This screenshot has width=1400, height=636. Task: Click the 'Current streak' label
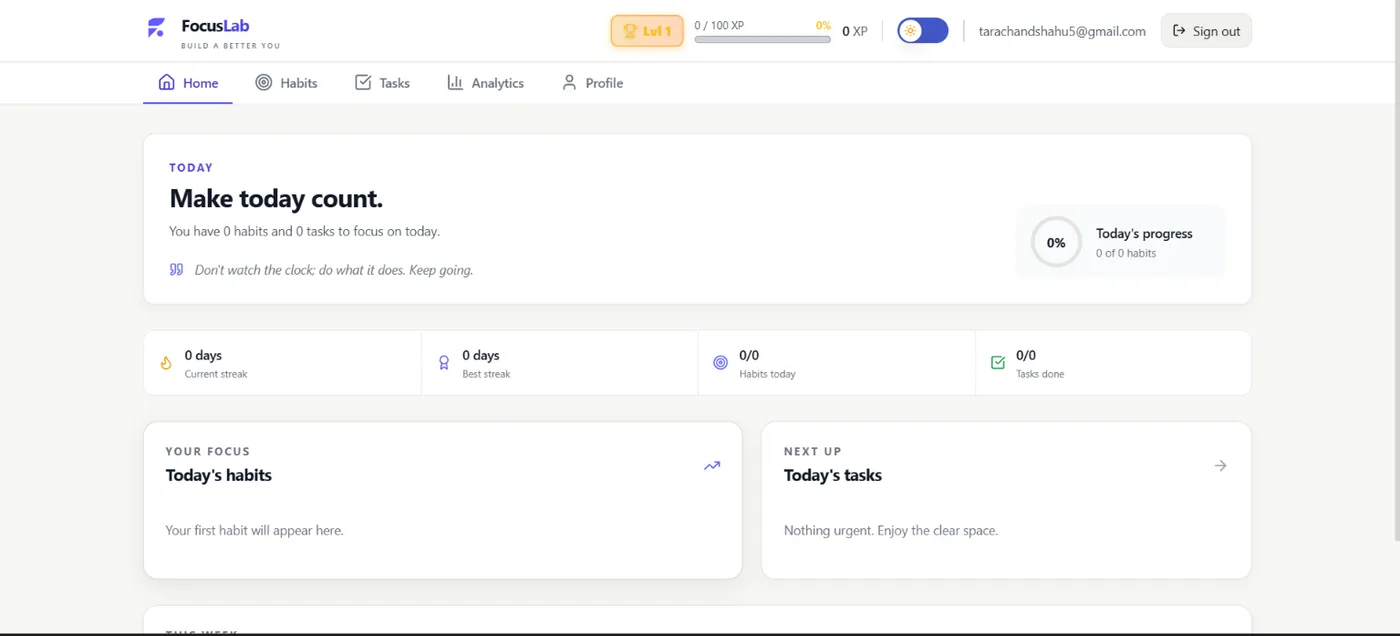click(x=216, y=374)
